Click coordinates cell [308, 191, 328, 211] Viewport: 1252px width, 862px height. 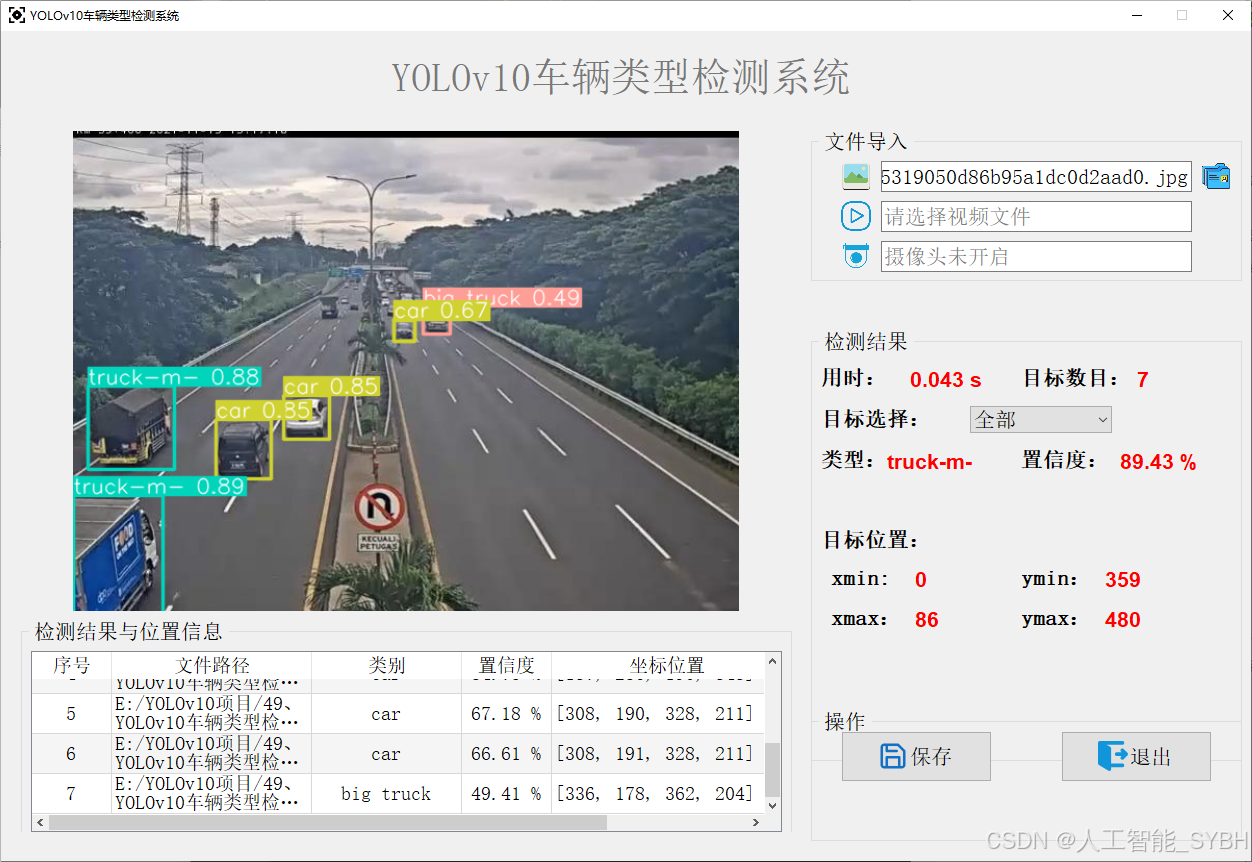(656, 754)
